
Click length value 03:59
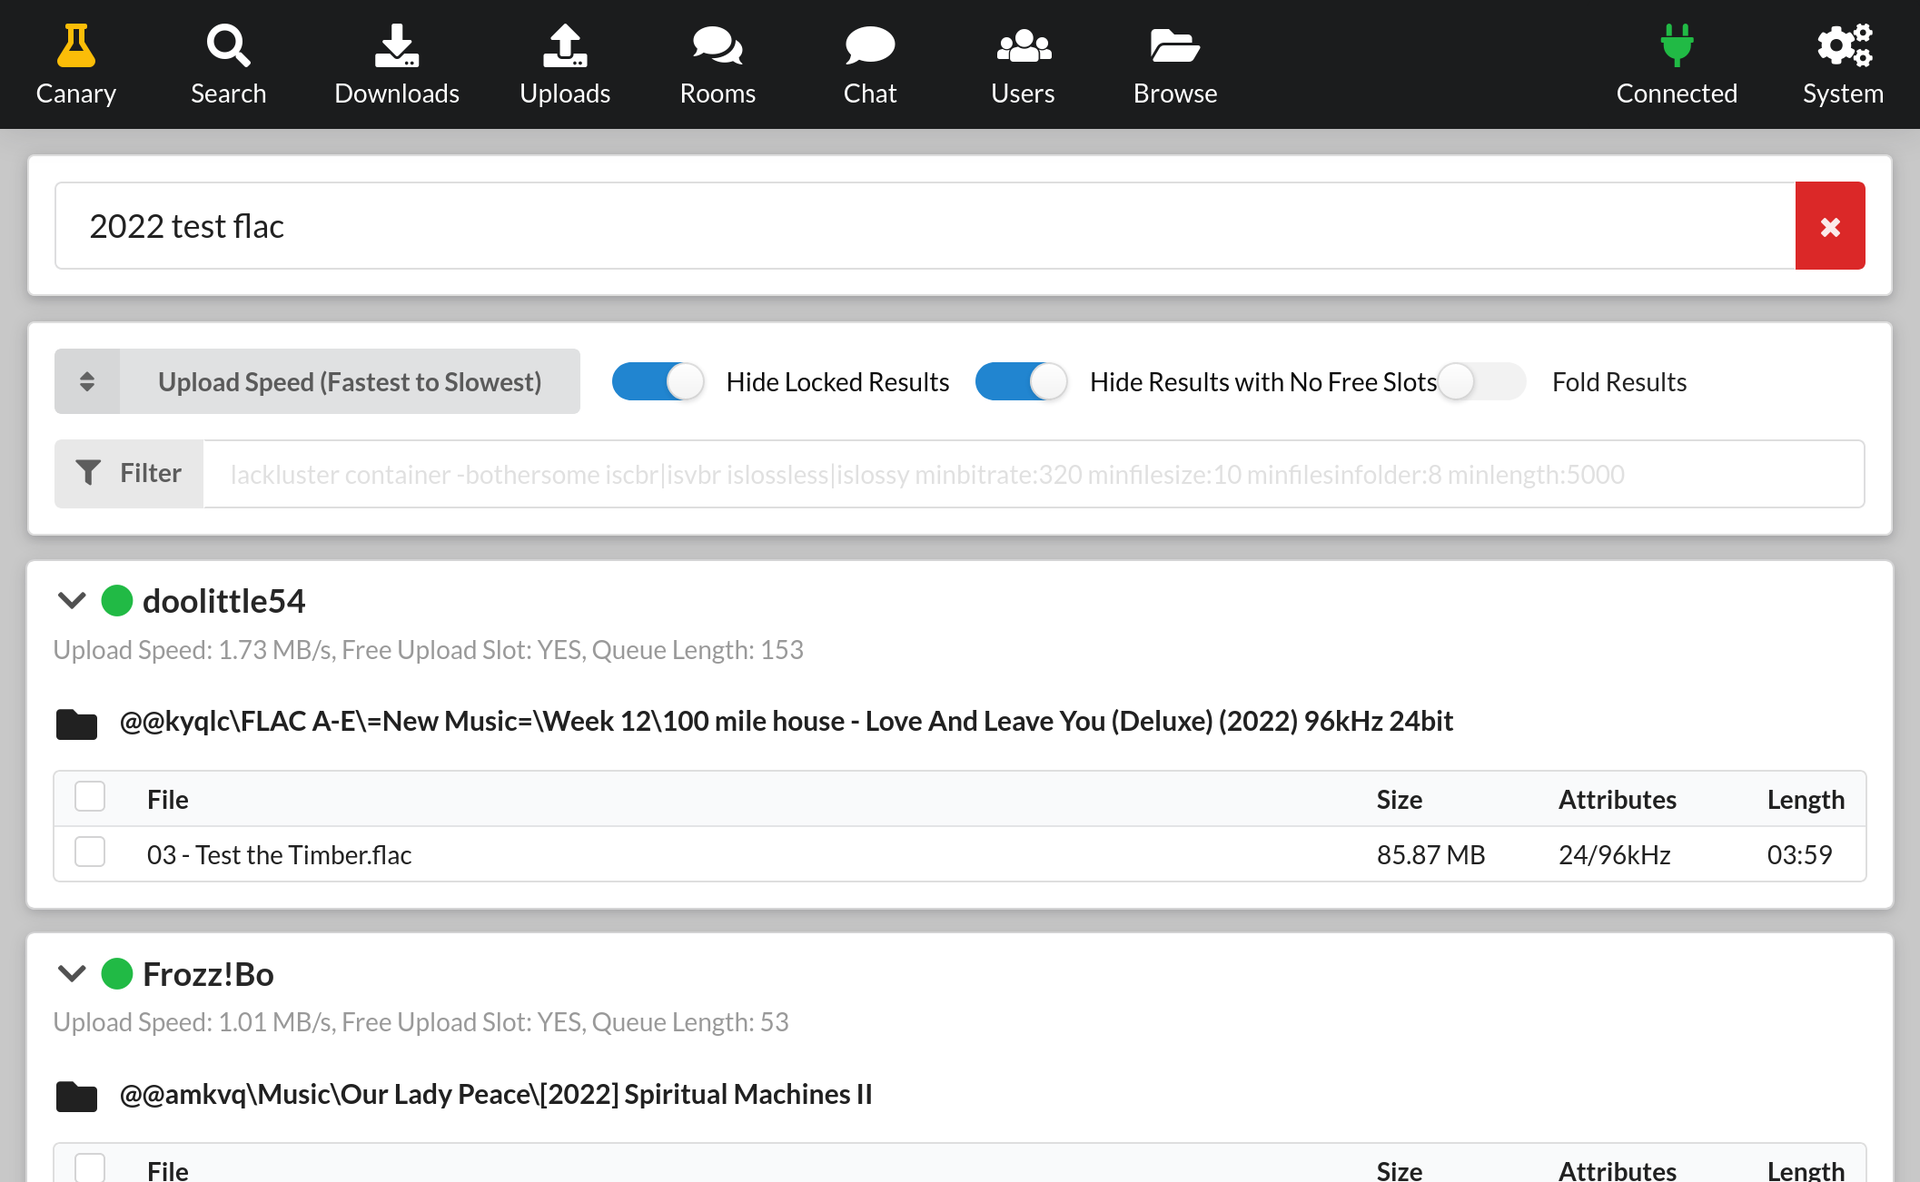tap(1800, 855)
